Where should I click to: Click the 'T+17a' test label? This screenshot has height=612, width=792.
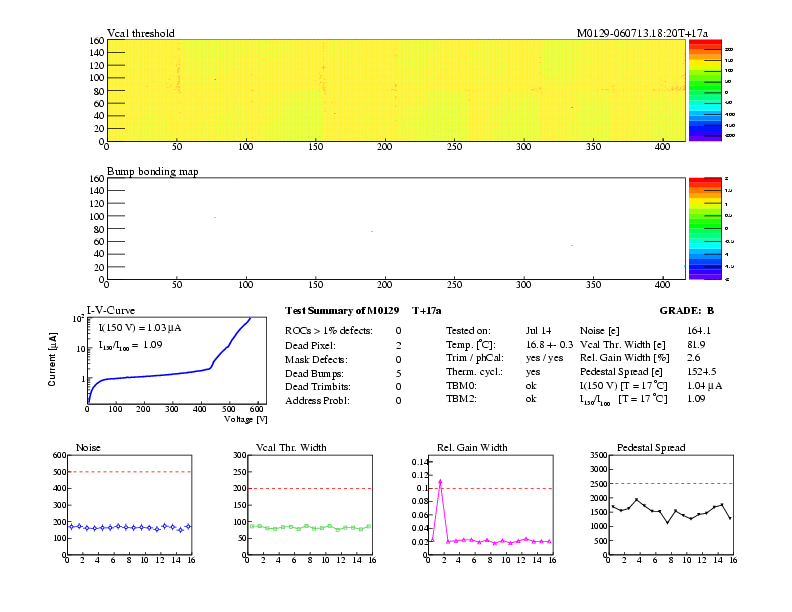click(x=426, y=311)
